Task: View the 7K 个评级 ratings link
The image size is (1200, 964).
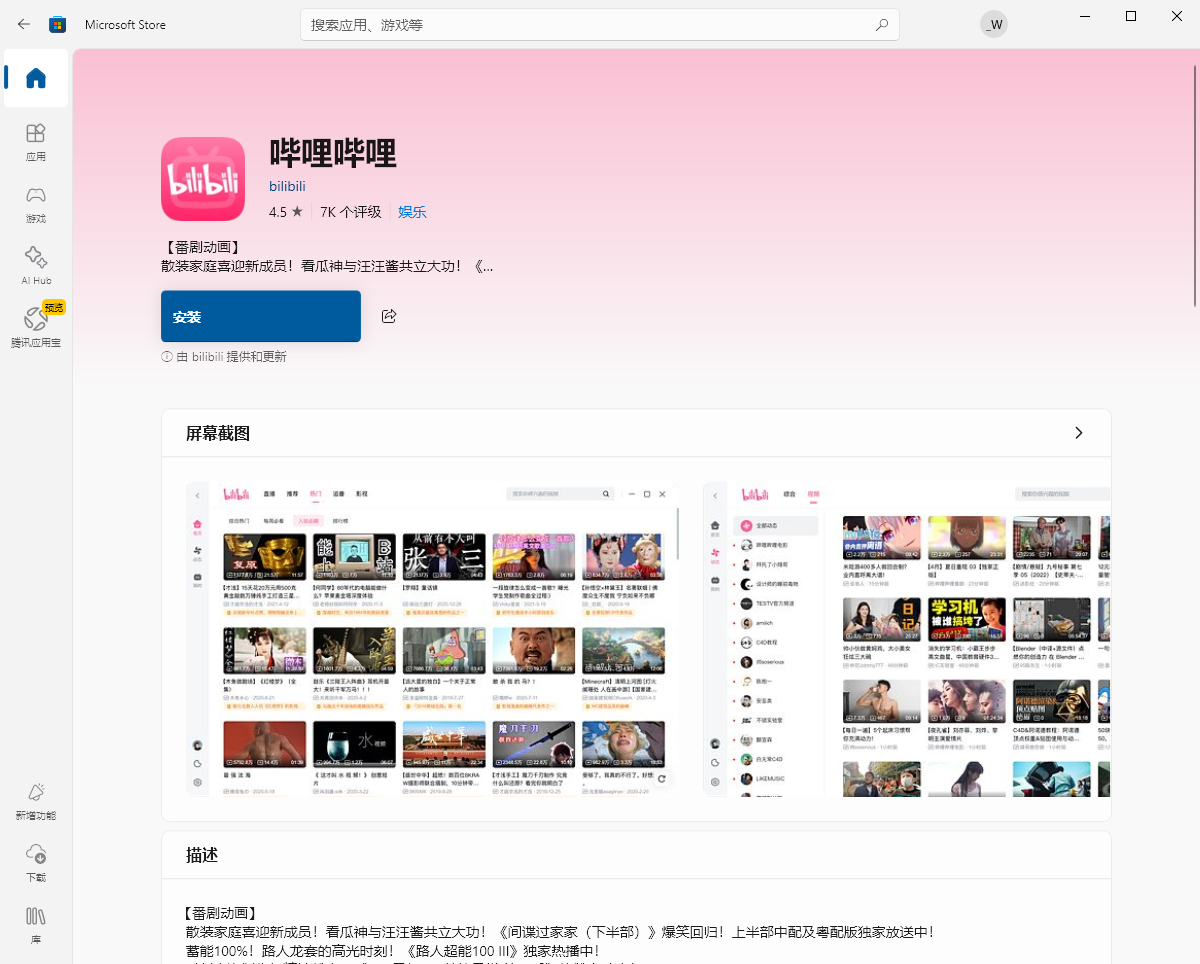Action: point(351,212)
